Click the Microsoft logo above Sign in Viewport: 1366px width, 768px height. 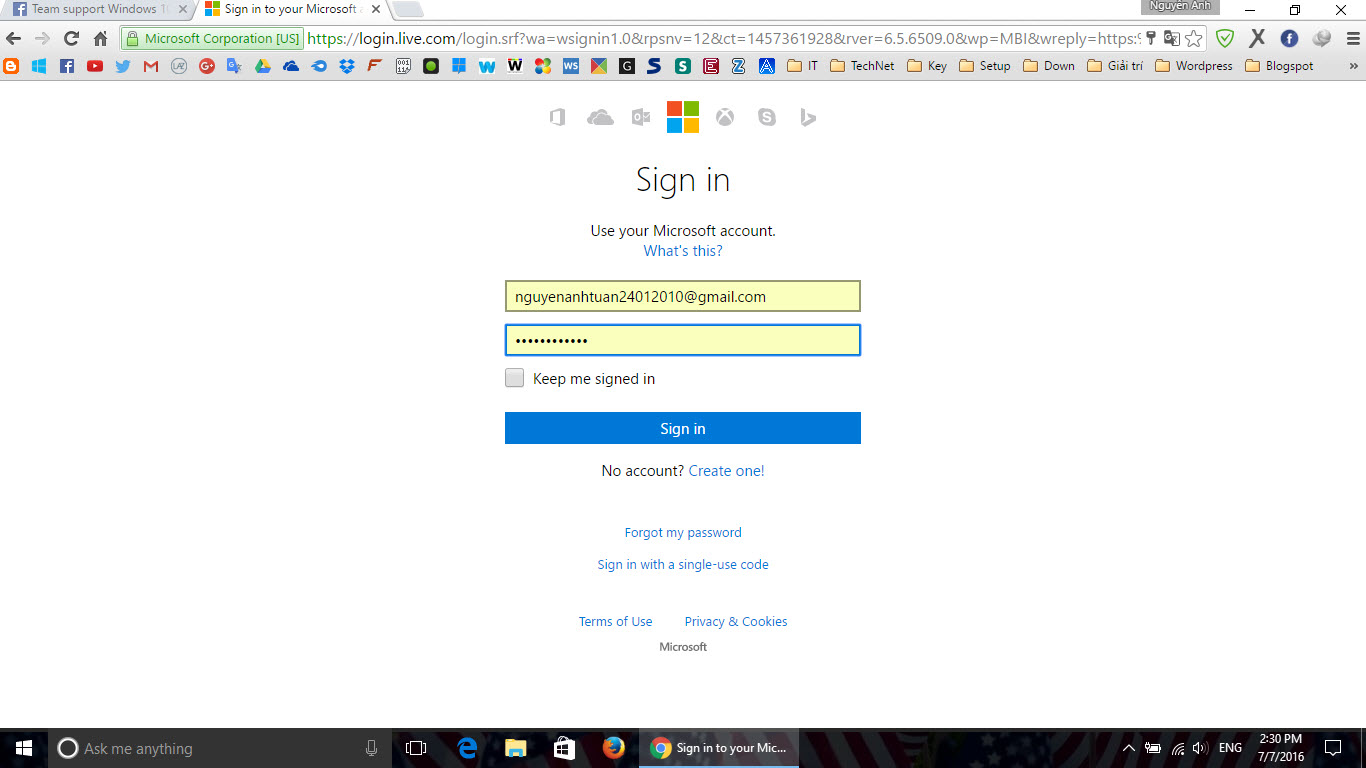[x=683, y=117]
